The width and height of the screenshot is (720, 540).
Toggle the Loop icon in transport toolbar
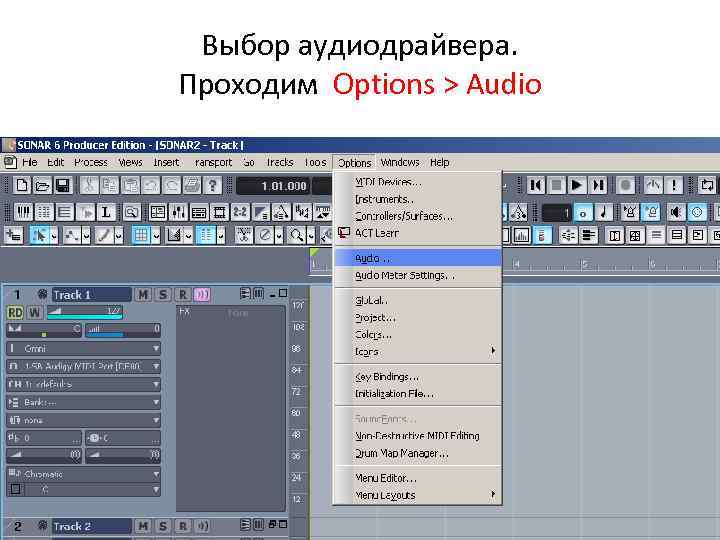(706, 186)
